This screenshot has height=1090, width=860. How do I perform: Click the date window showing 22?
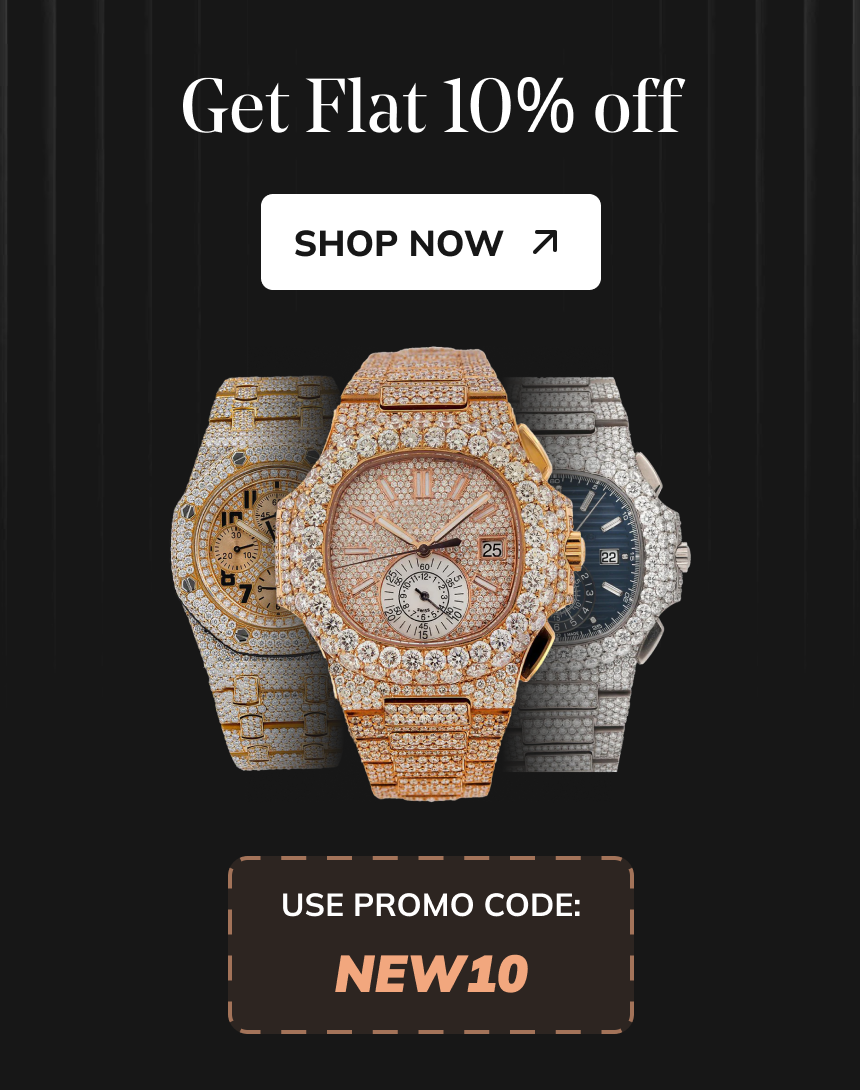click(x=609, y=557)
